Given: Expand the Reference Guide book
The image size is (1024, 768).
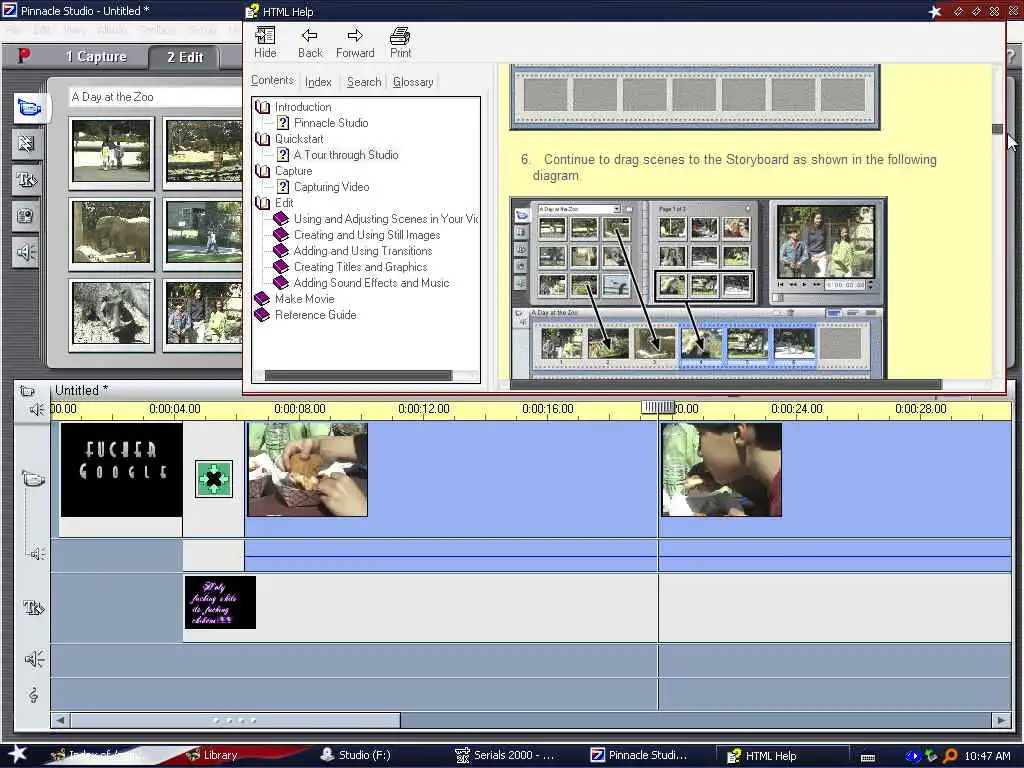Looking at the screenshot, I should tap(263, 315).
